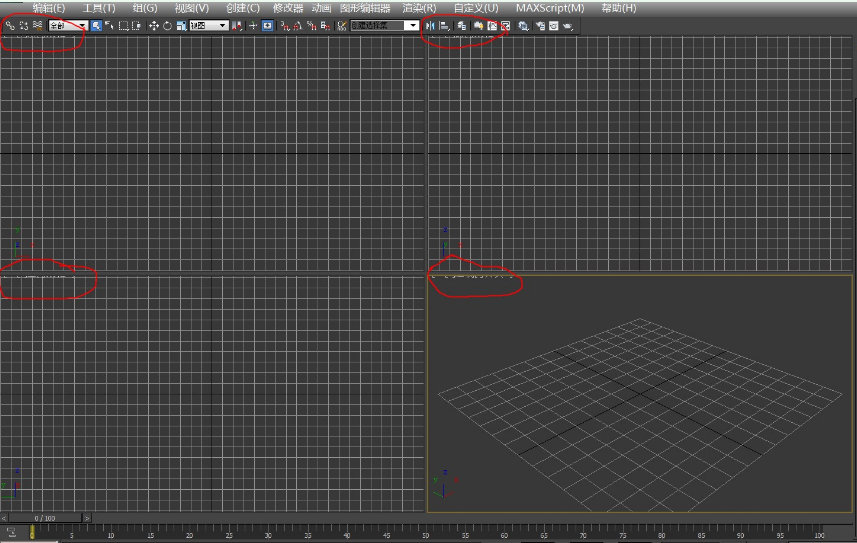The image size is (857, 543).
Task: Click the Unlink Selection tool
Action: pyautogui.click(x=24, y=25)
